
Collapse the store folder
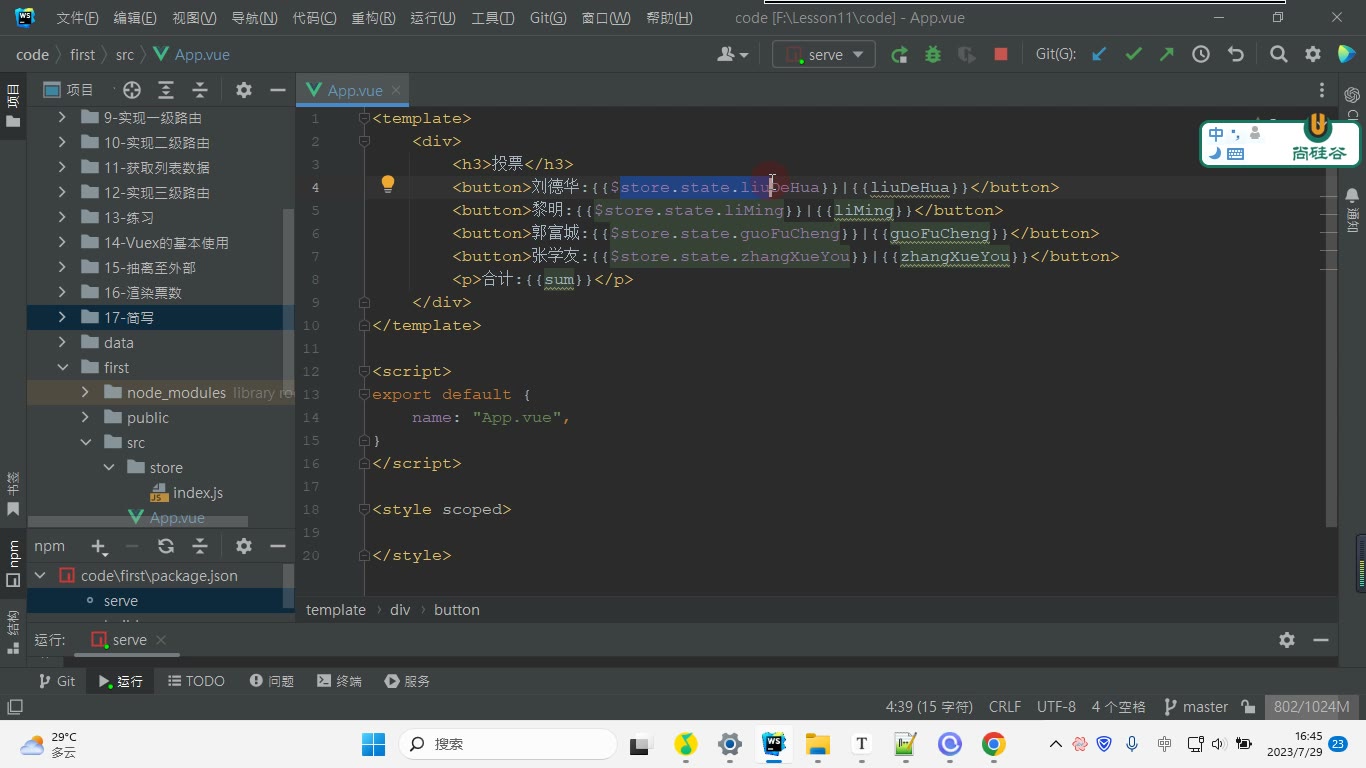[108, 467]
